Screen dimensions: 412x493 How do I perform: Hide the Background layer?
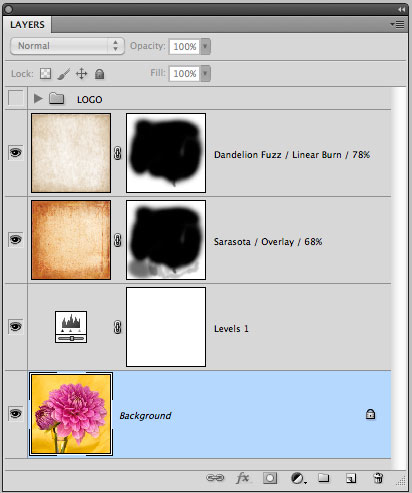[x=16, y=414]
